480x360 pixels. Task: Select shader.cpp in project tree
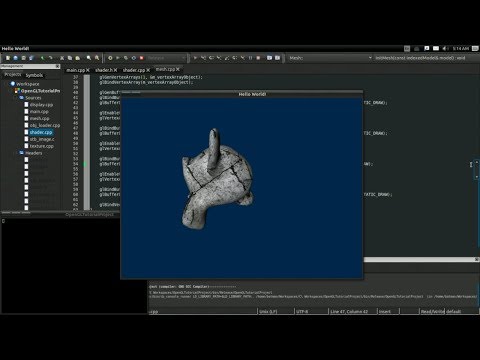pos(41,132)
